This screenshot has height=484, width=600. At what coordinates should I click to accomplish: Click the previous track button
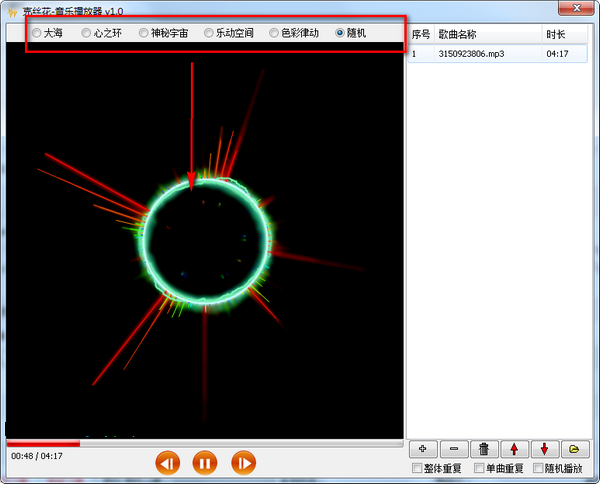click(167, 463)
